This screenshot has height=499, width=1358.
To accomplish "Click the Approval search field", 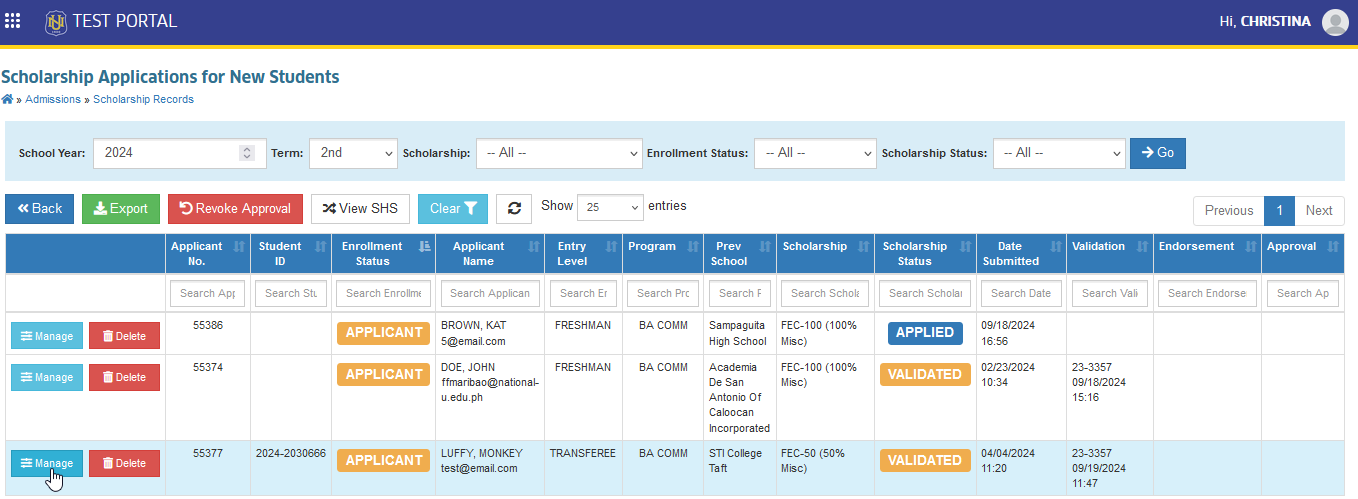I will [1303, 293].
